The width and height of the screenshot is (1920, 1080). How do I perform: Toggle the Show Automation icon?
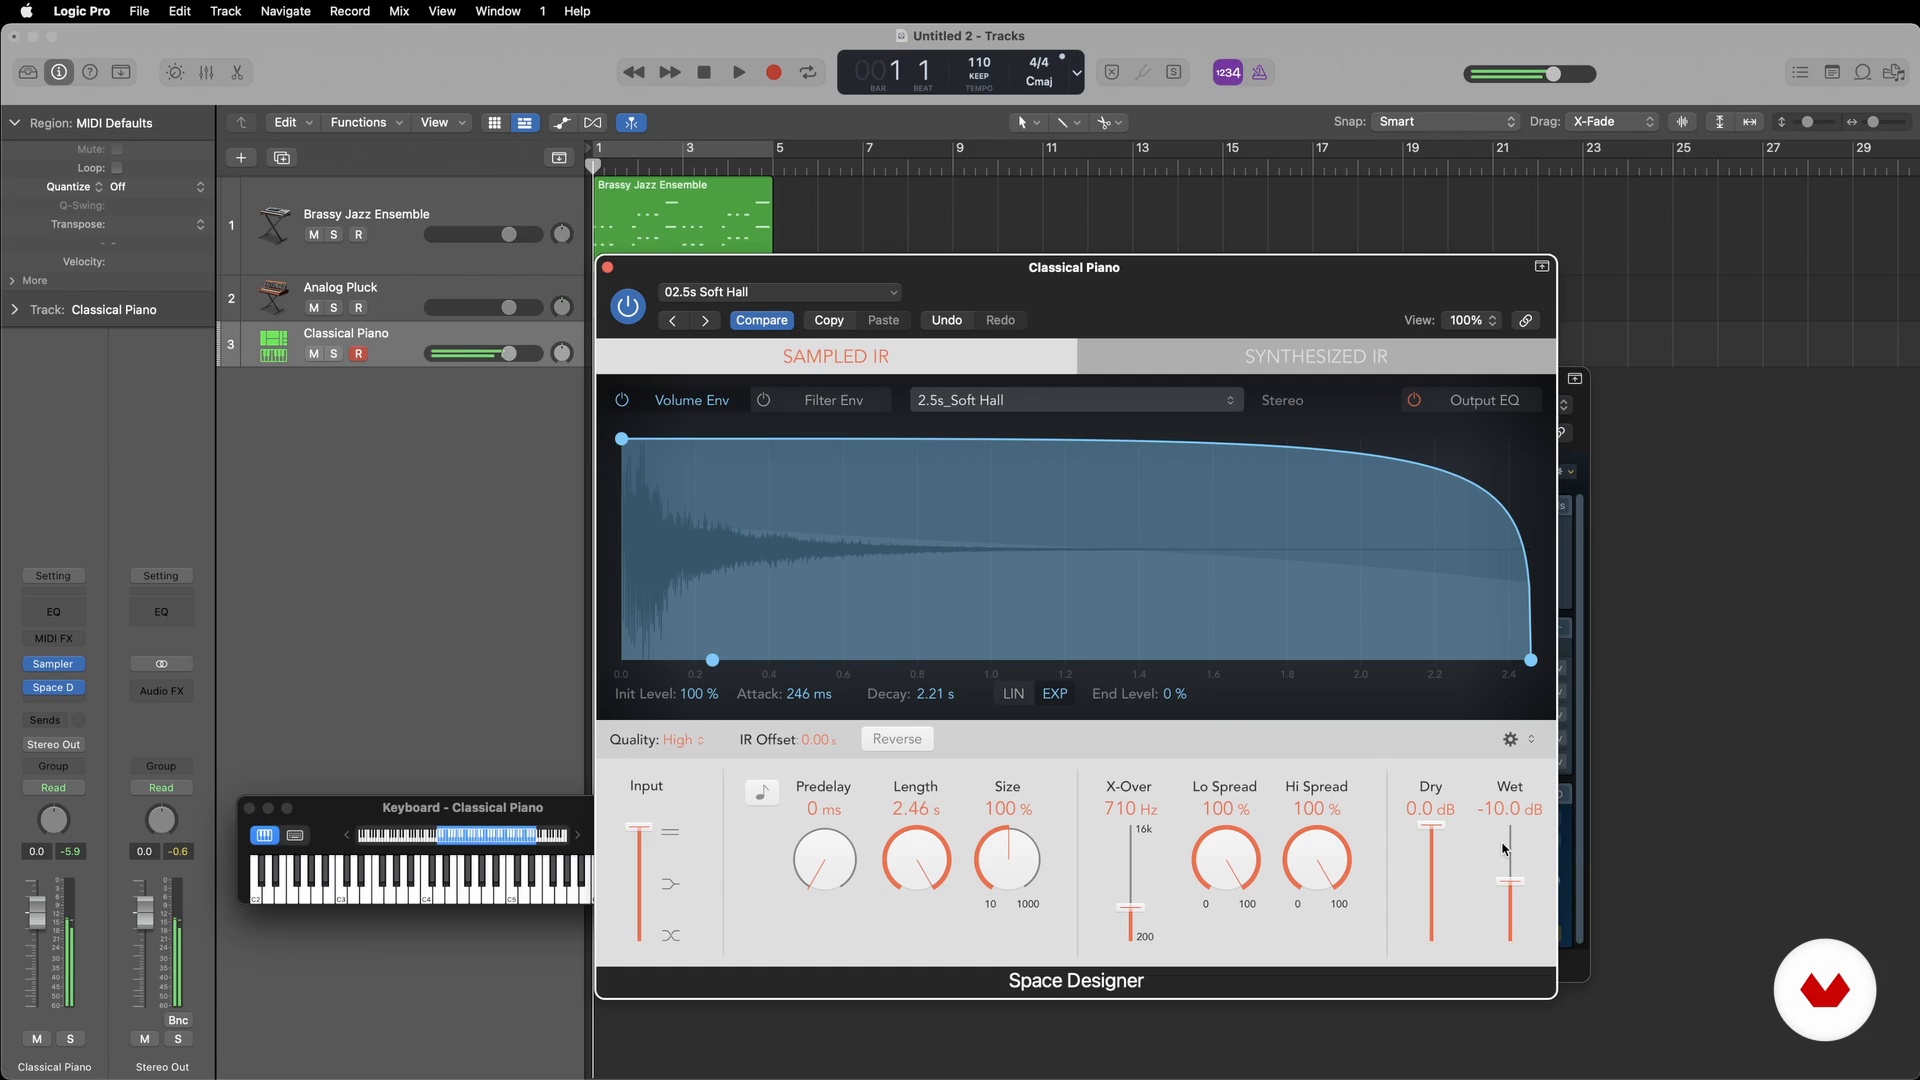tap(563, 122)
